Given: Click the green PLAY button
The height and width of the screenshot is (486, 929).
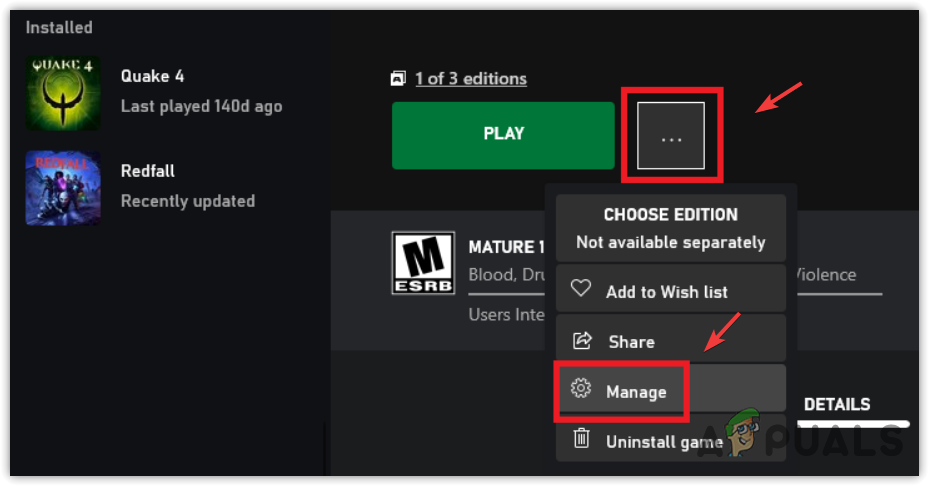Looking at the screenshot, I should [503, 134].
